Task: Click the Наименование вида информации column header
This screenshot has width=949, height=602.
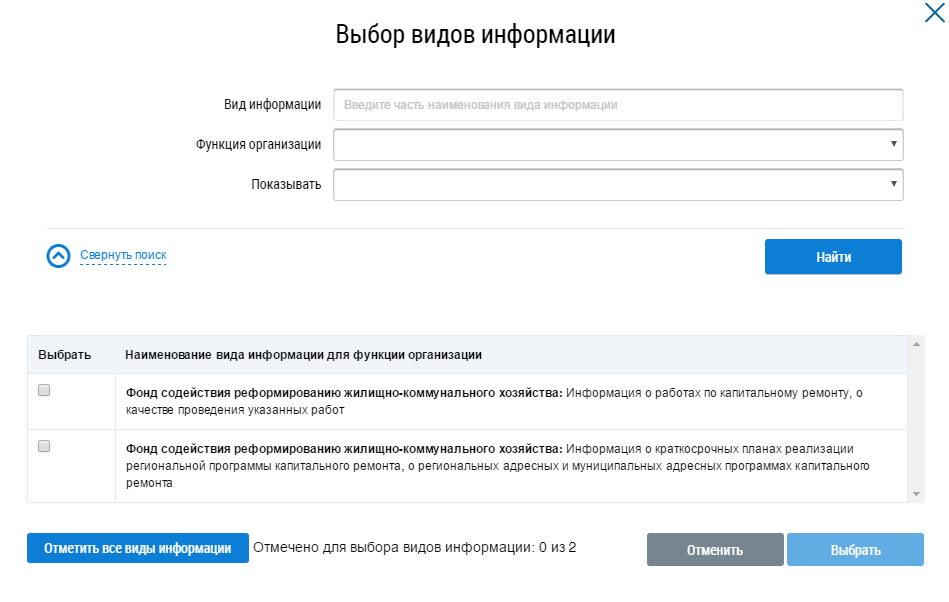Action: pos(303,355)
